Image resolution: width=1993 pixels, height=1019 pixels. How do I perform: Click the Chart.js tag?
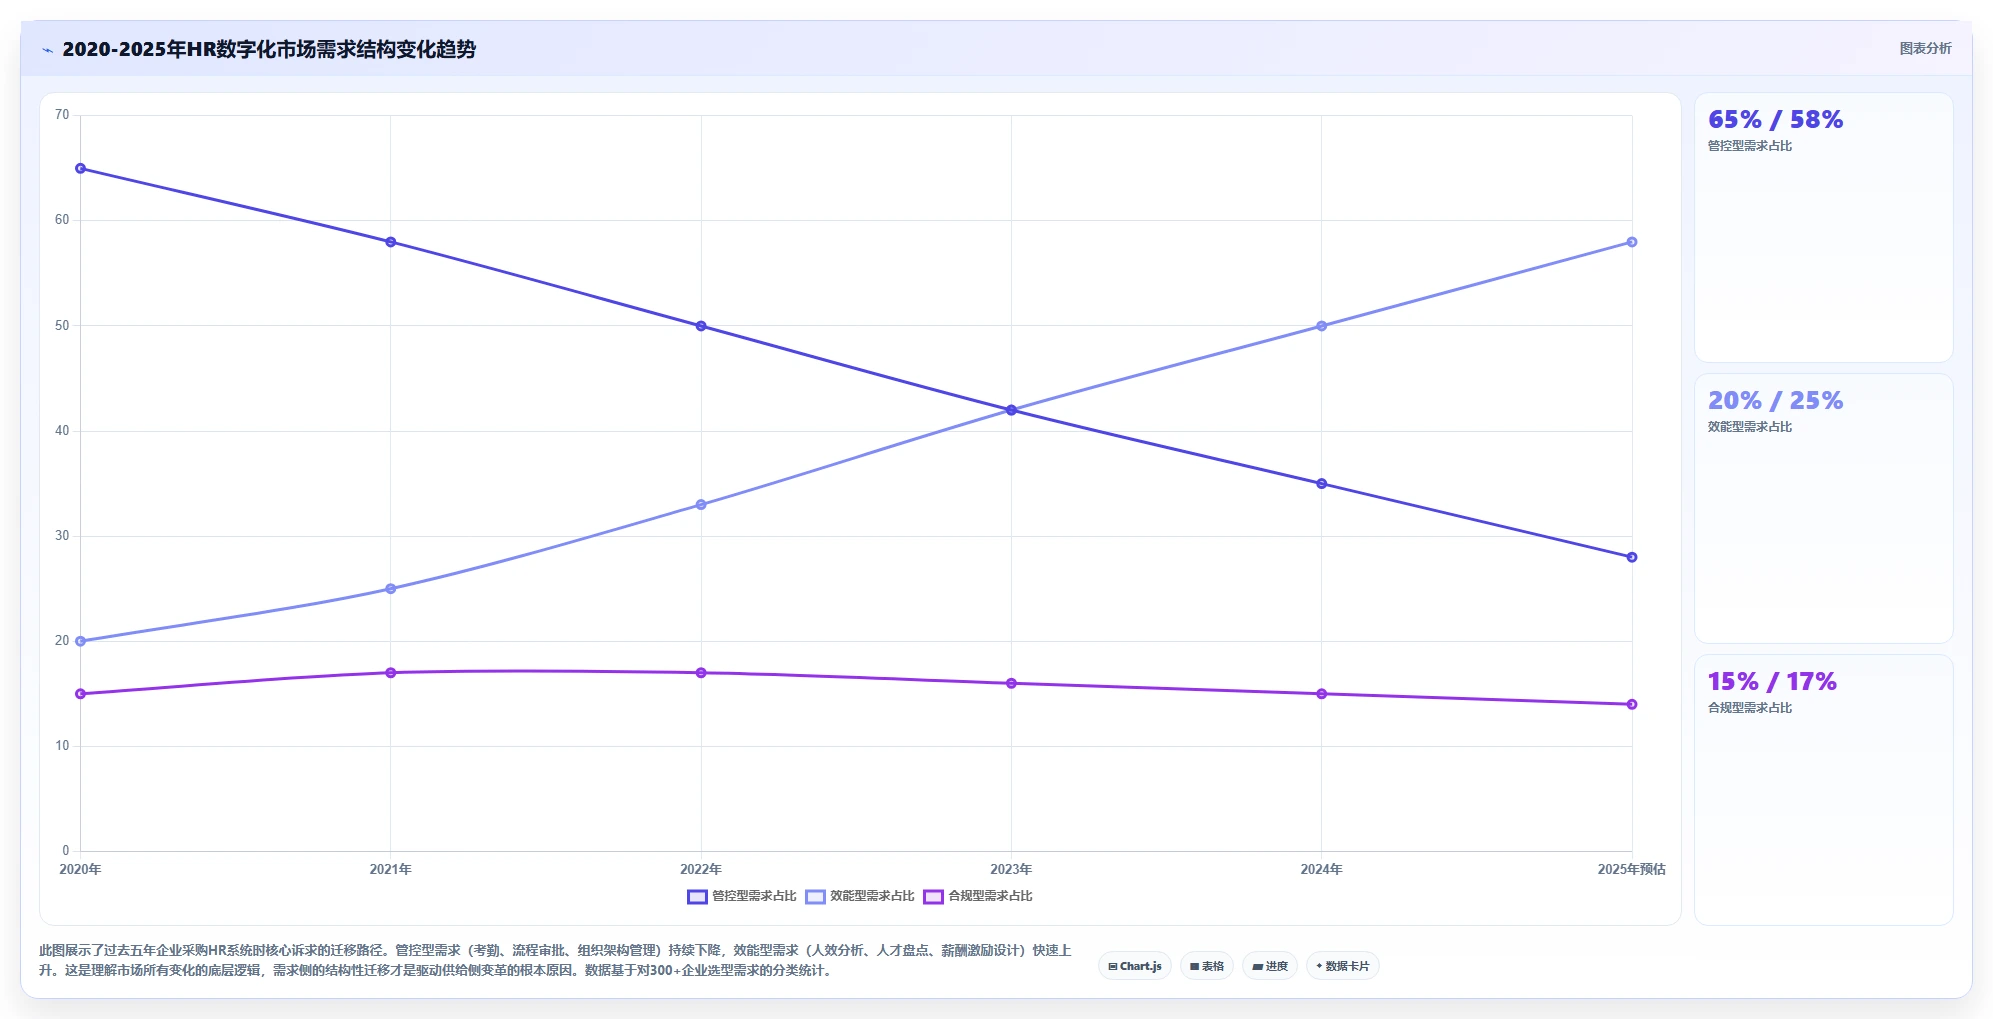pos(1135,966)
